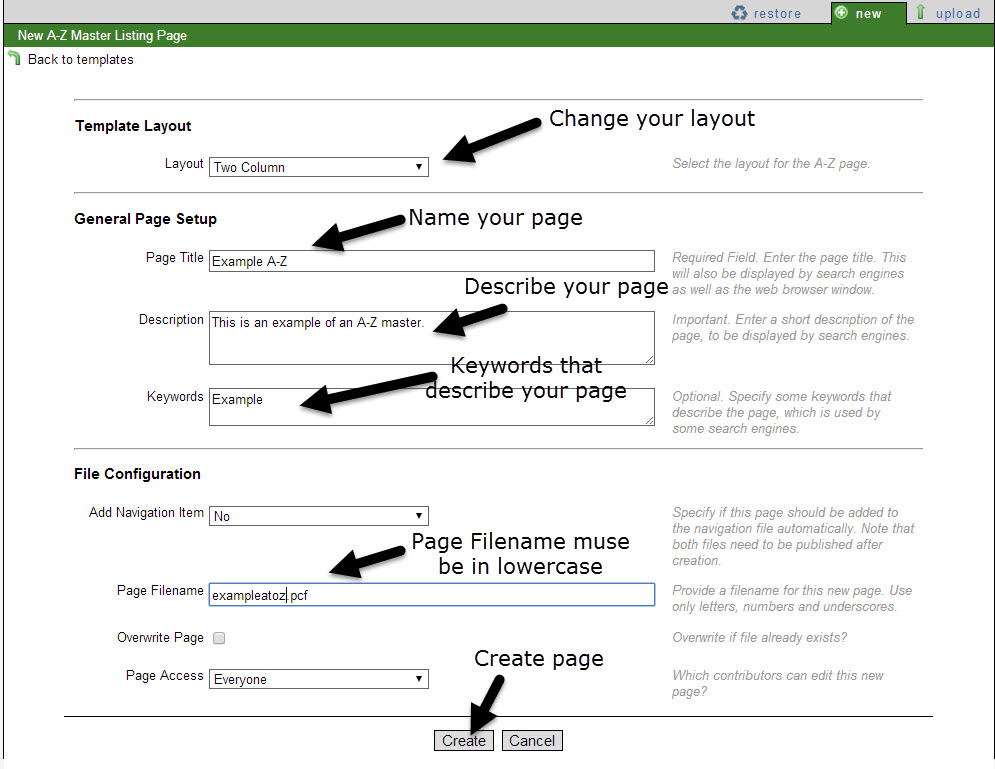Click the recycle restore icon
The width and height of the screenshot is (995, 769).
[x=739, y=13]
